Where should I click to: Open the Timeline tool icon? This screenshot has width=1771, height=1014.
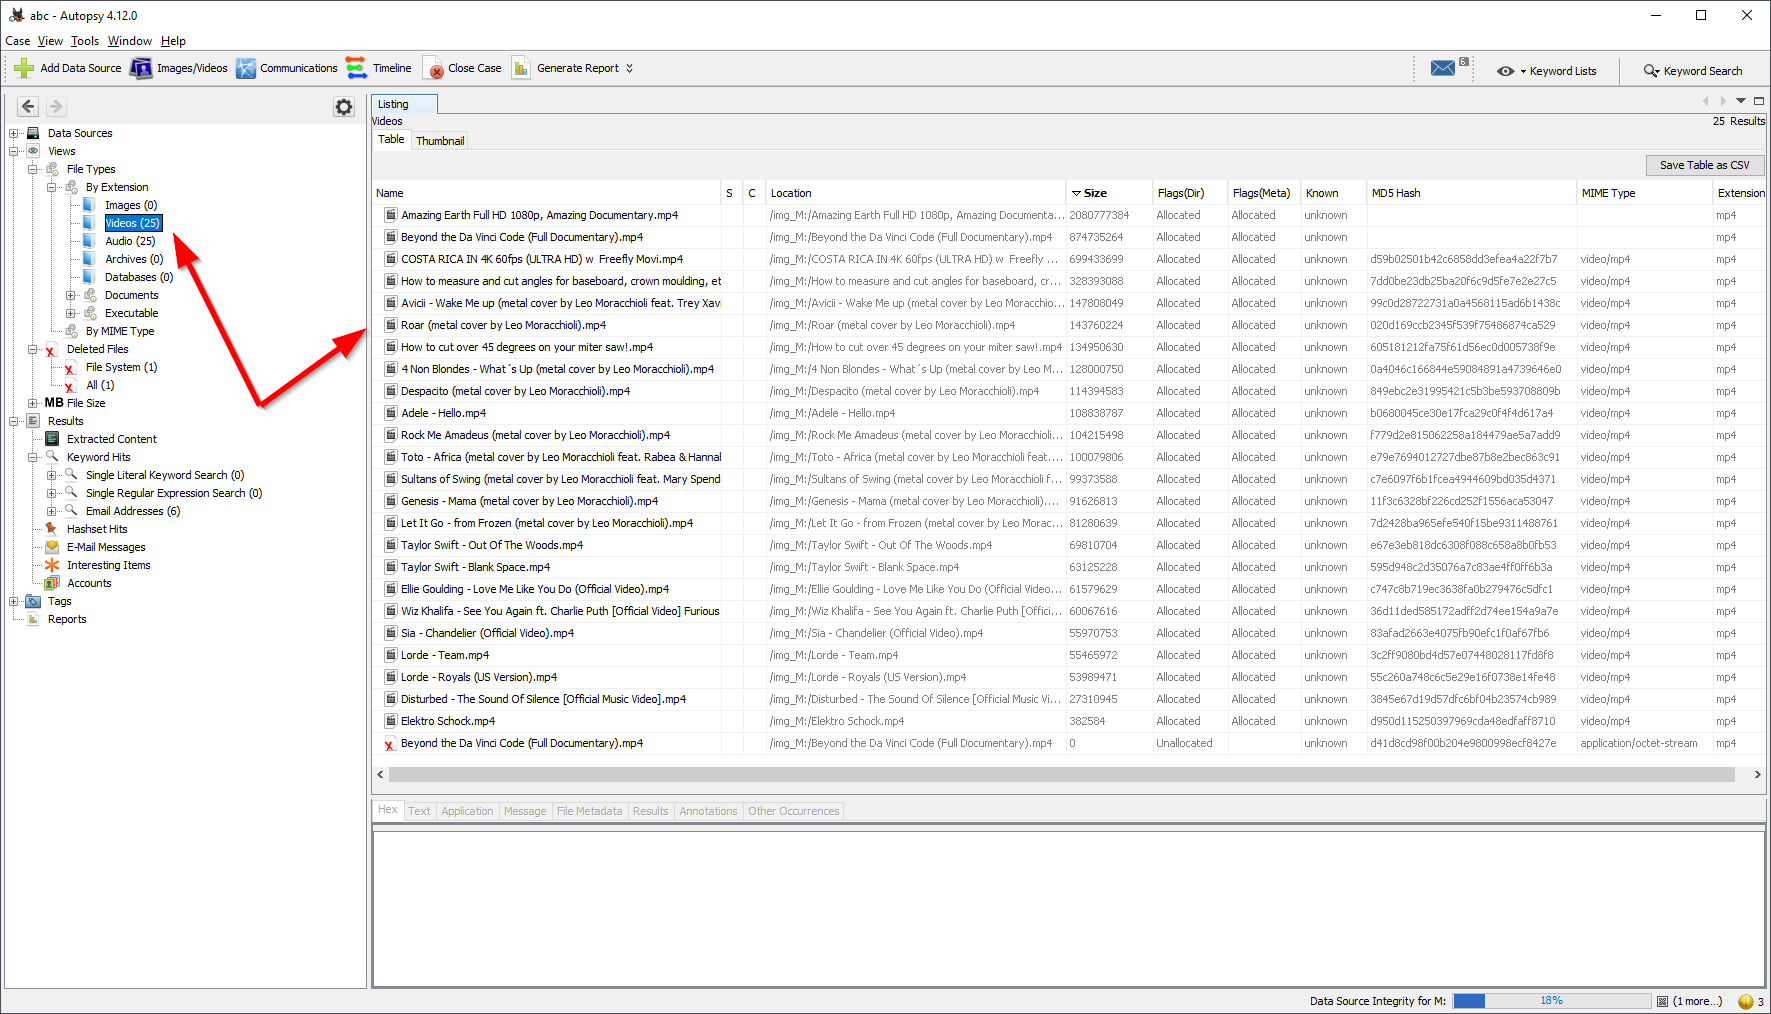356,68
